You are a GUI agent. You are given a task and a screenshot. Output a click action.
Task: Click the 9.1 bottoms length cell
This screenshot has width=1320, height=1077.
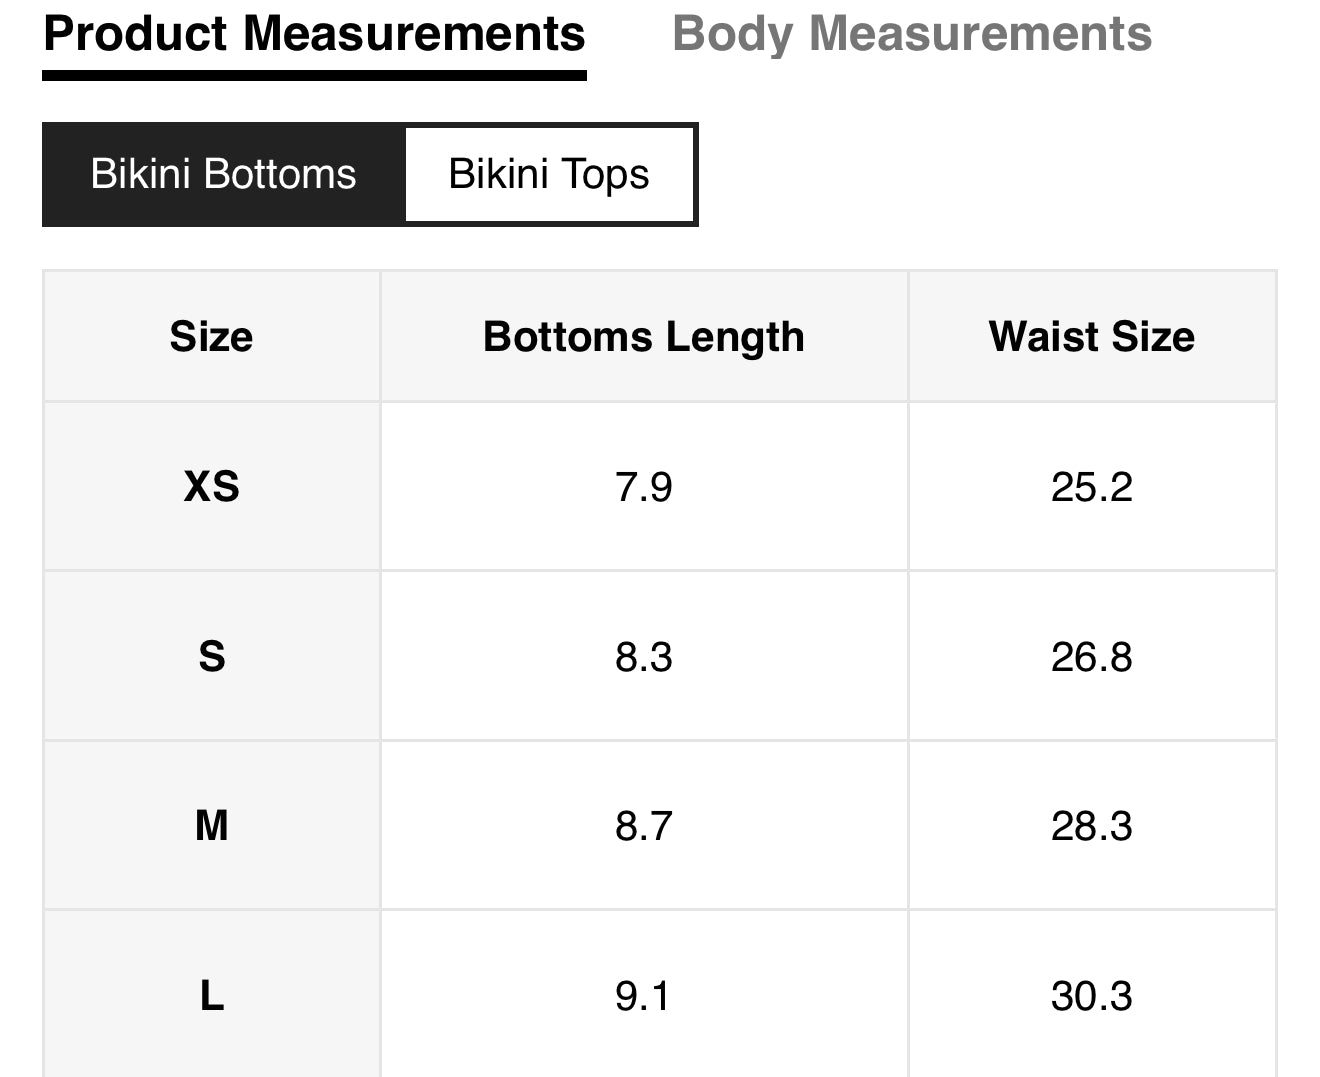point(644,995)
